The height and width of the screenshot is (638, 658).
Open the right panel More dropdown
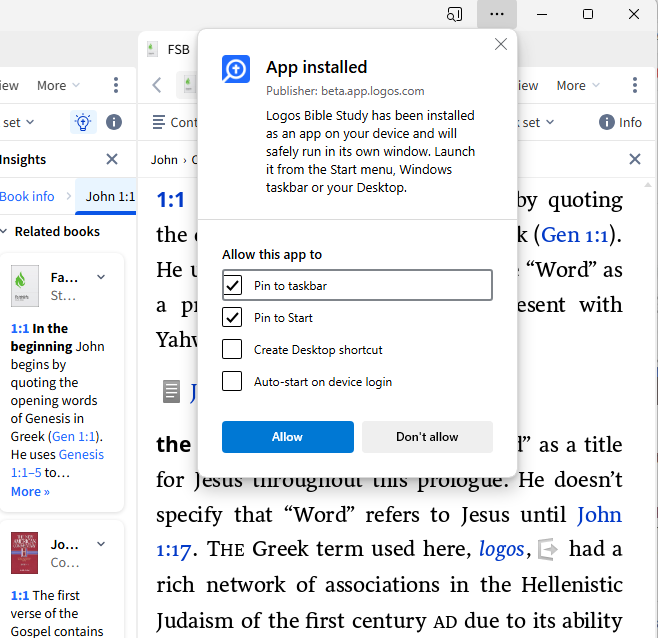[x=578, y=86]
